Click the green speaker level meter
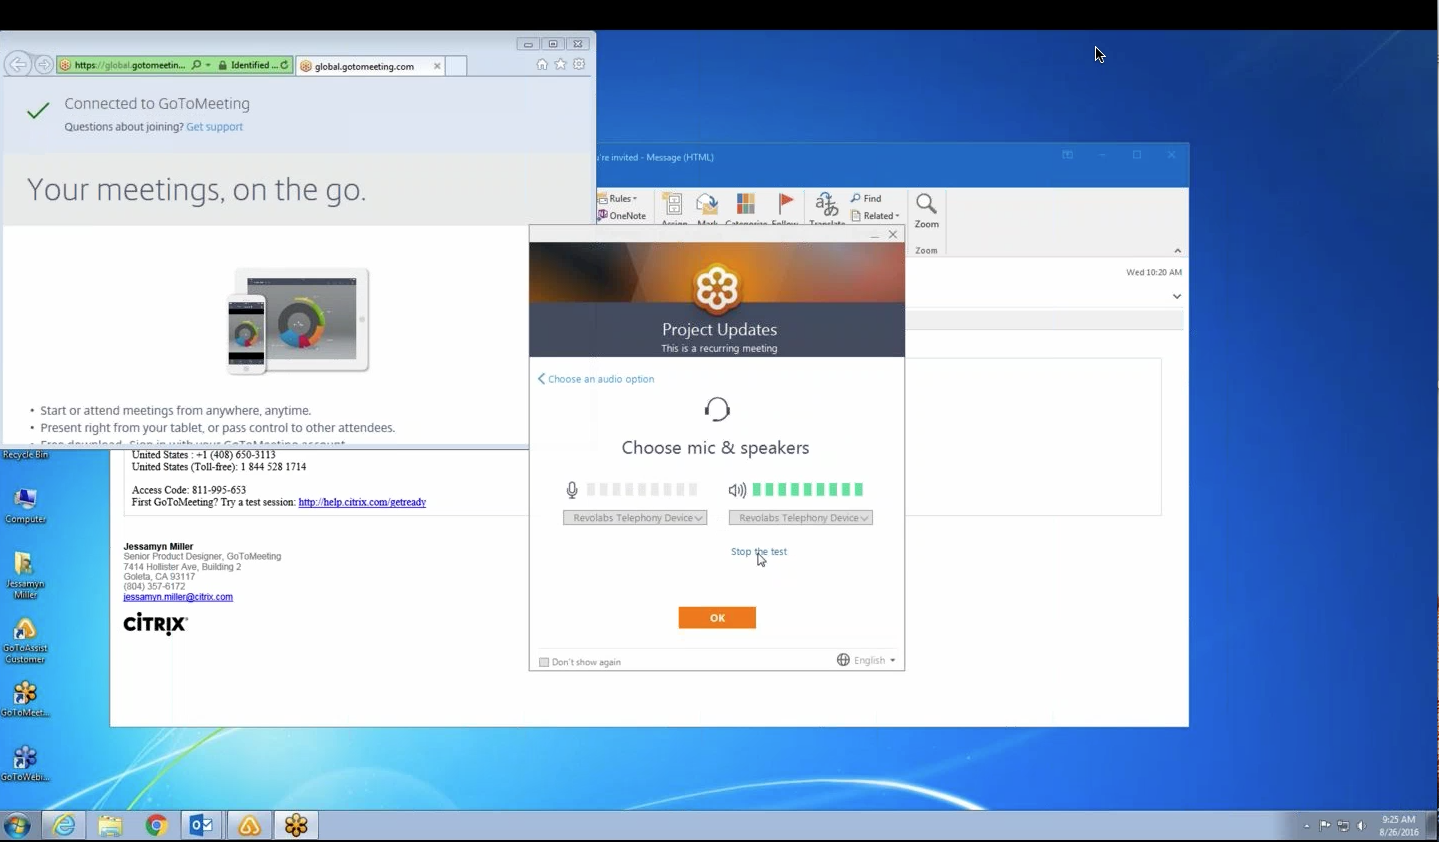 [x=807, y=490]
